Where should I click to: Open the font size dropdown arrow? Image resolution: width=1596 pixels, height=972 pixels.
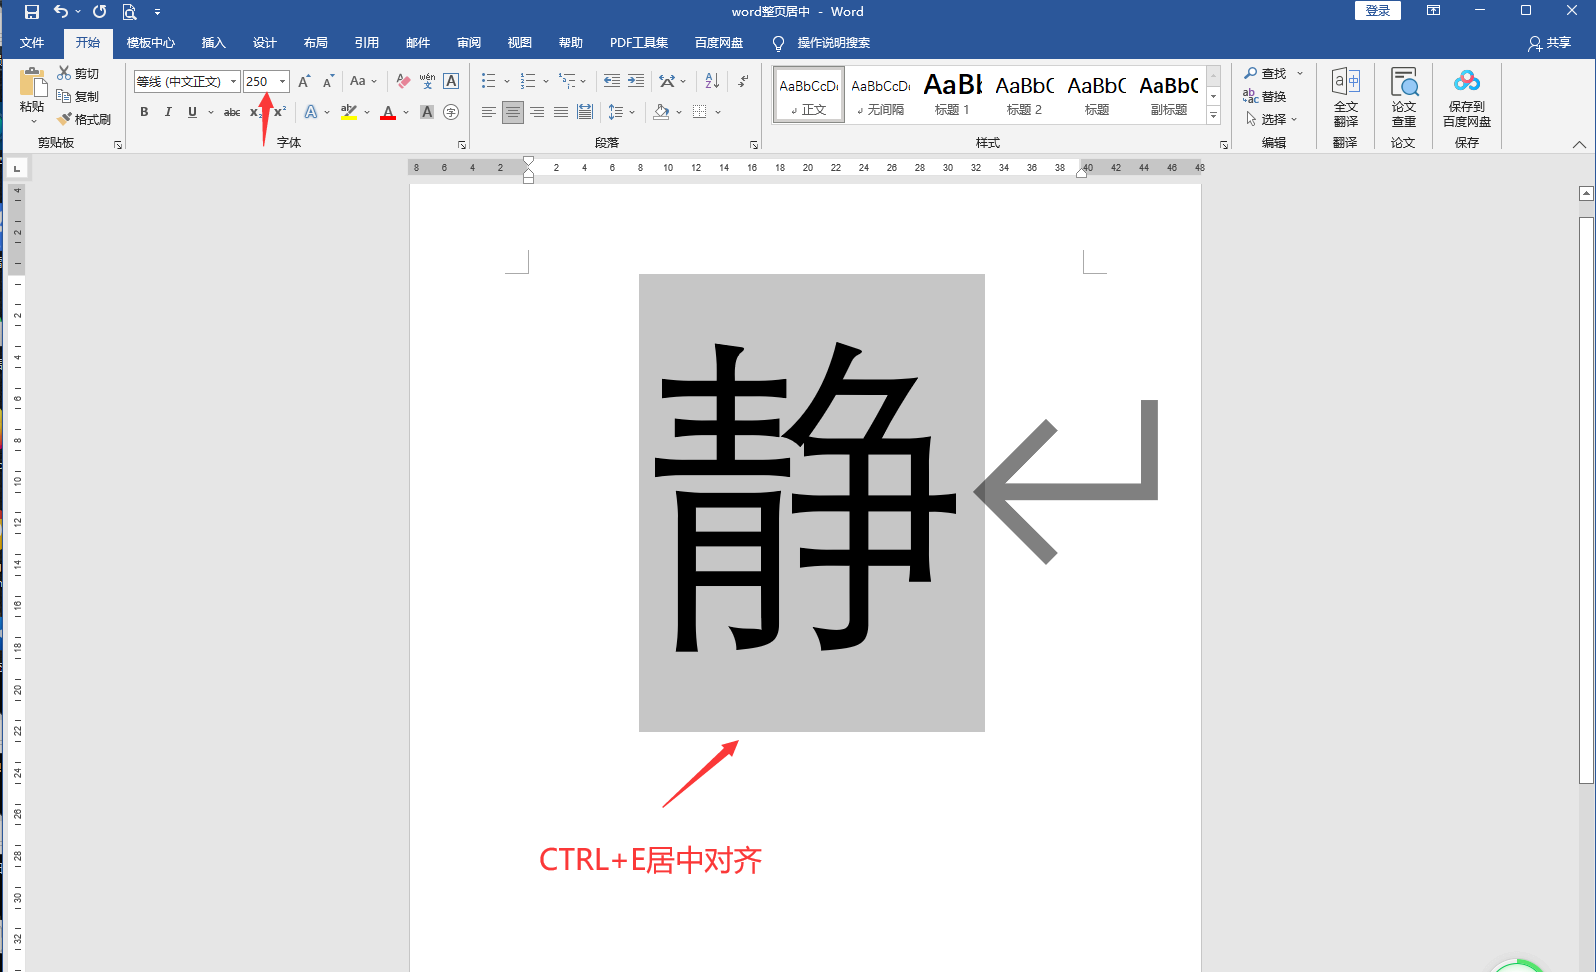[x=283, y=82]
